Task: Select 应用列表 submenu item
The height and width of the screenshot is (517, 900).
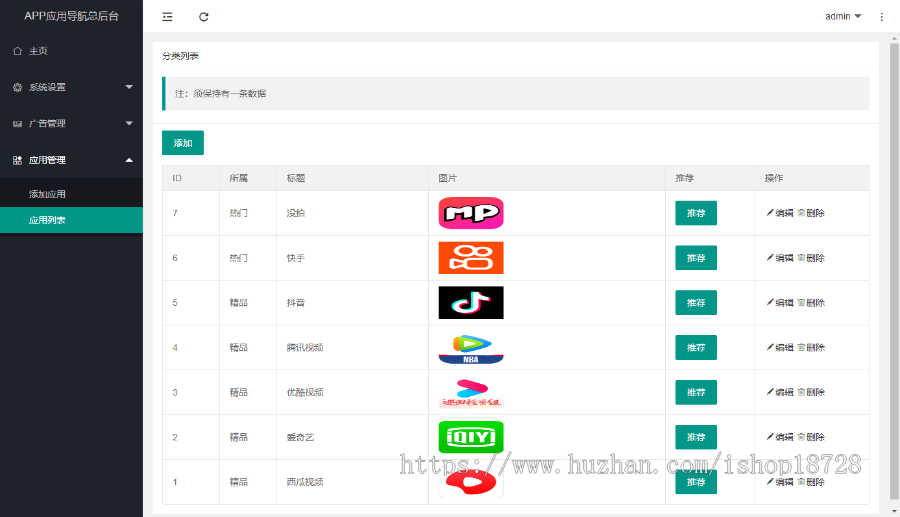Action: (71, 220)
